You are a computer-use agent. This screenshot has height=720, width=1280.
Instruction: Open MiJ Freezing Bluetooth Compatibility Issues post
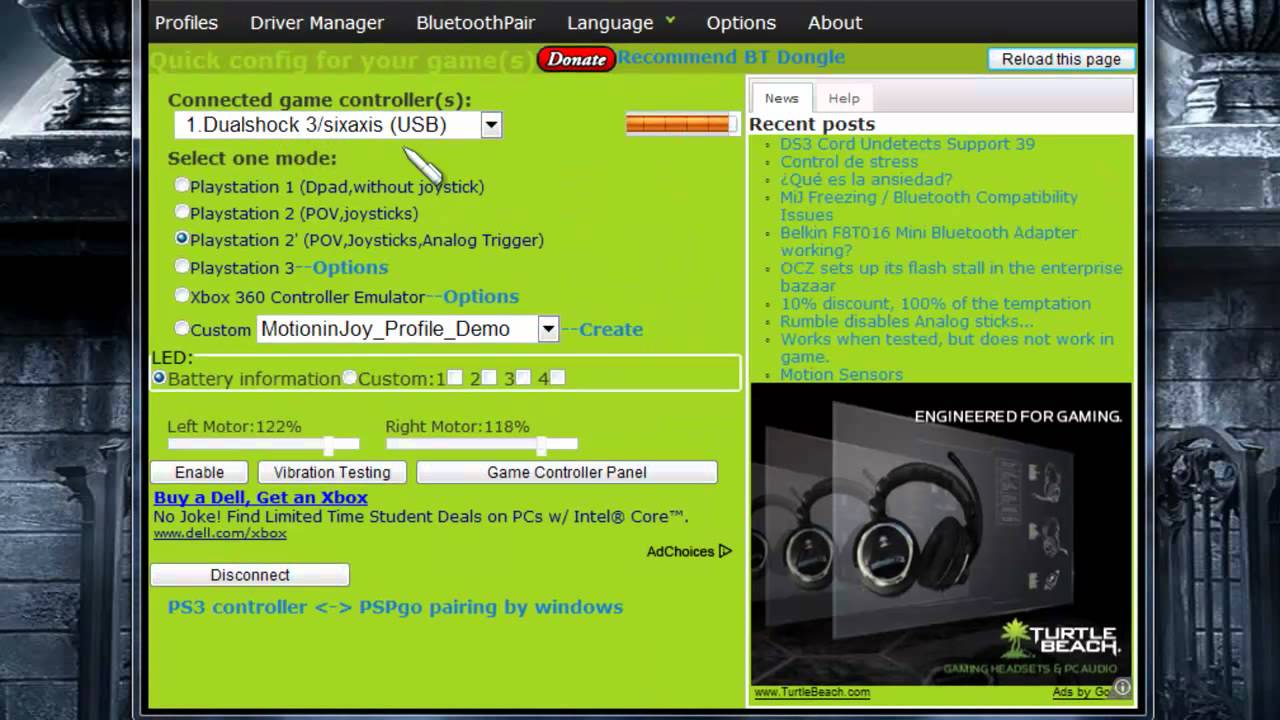pos(929,206)
